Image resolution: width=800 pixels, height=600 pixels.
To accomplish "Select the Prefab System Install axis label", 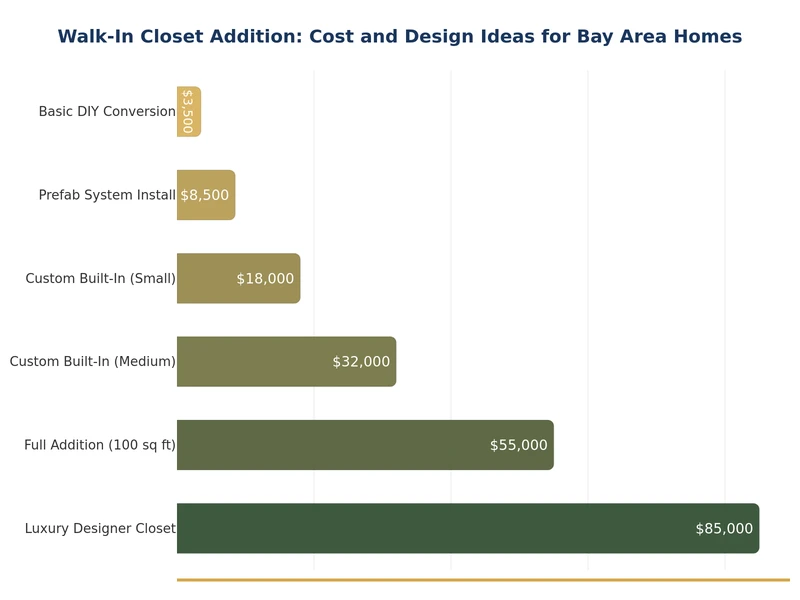I will [x=106, y=195].
